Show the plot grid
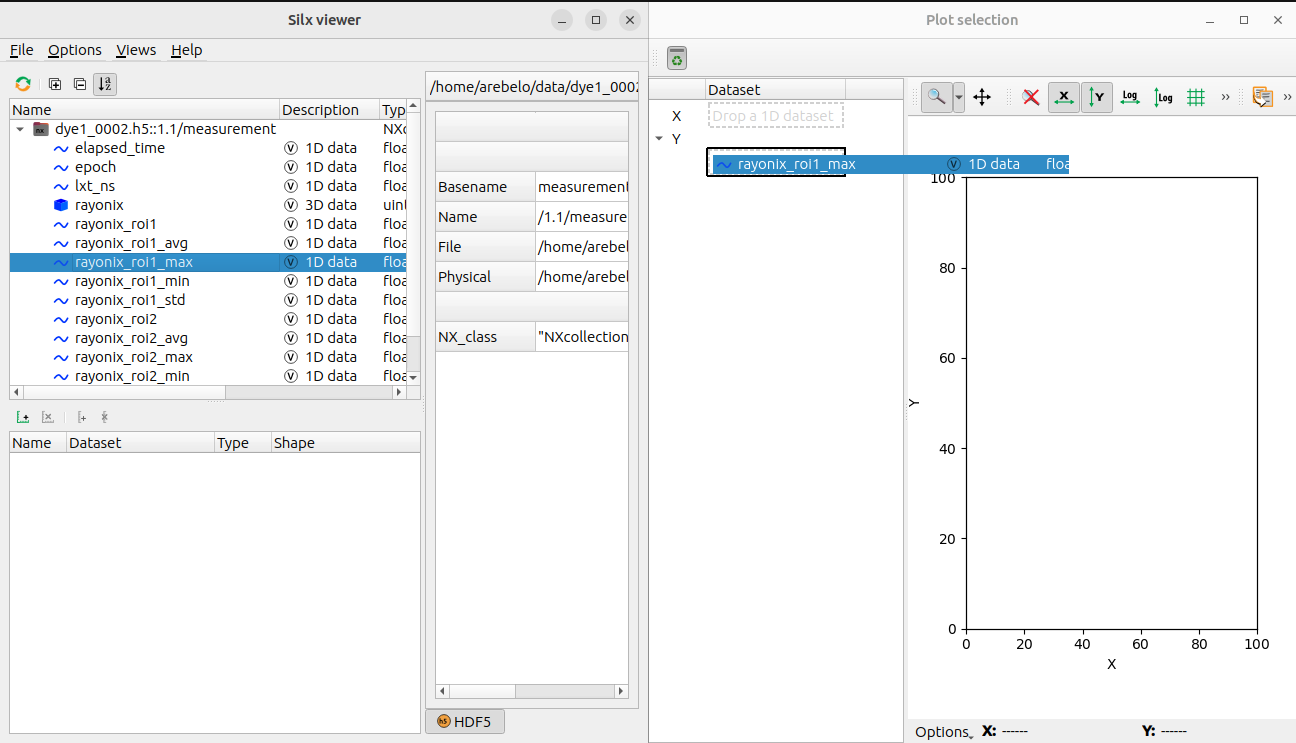Image resolution: width=1296 pixels, height=743 pixels. click(x=1195, y=98)
